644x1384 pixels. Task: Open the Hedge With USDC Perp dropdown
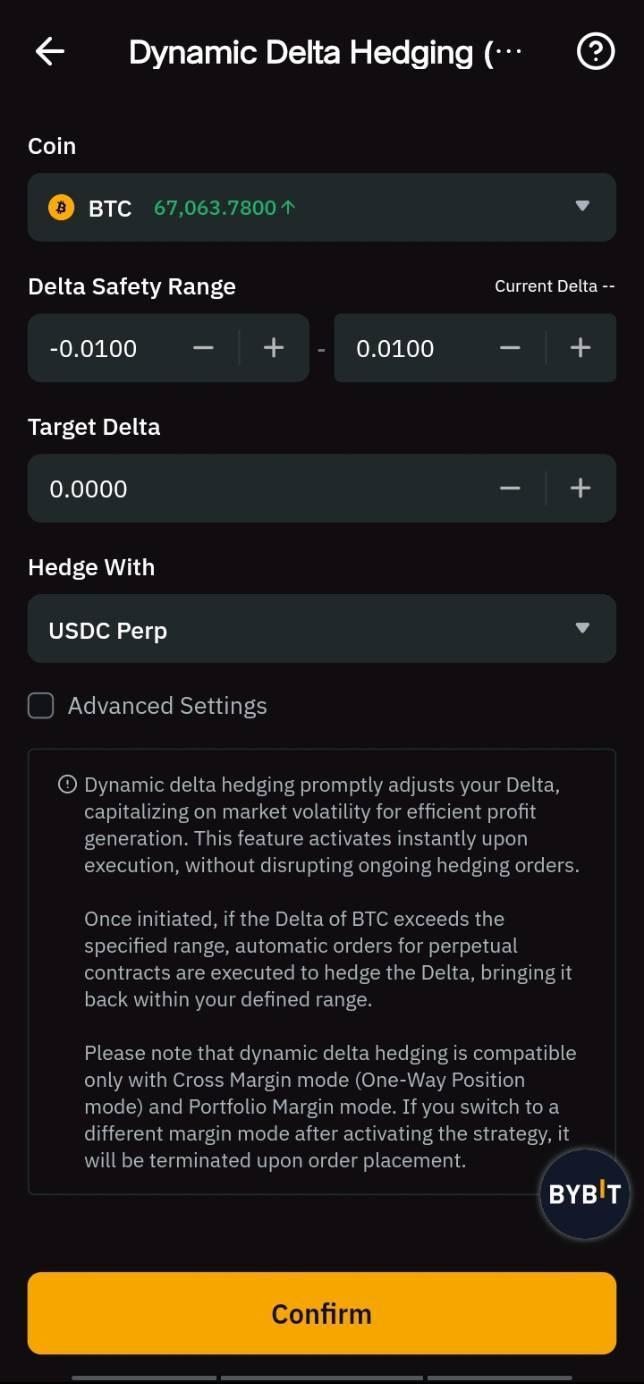click(x=321, y=629)
